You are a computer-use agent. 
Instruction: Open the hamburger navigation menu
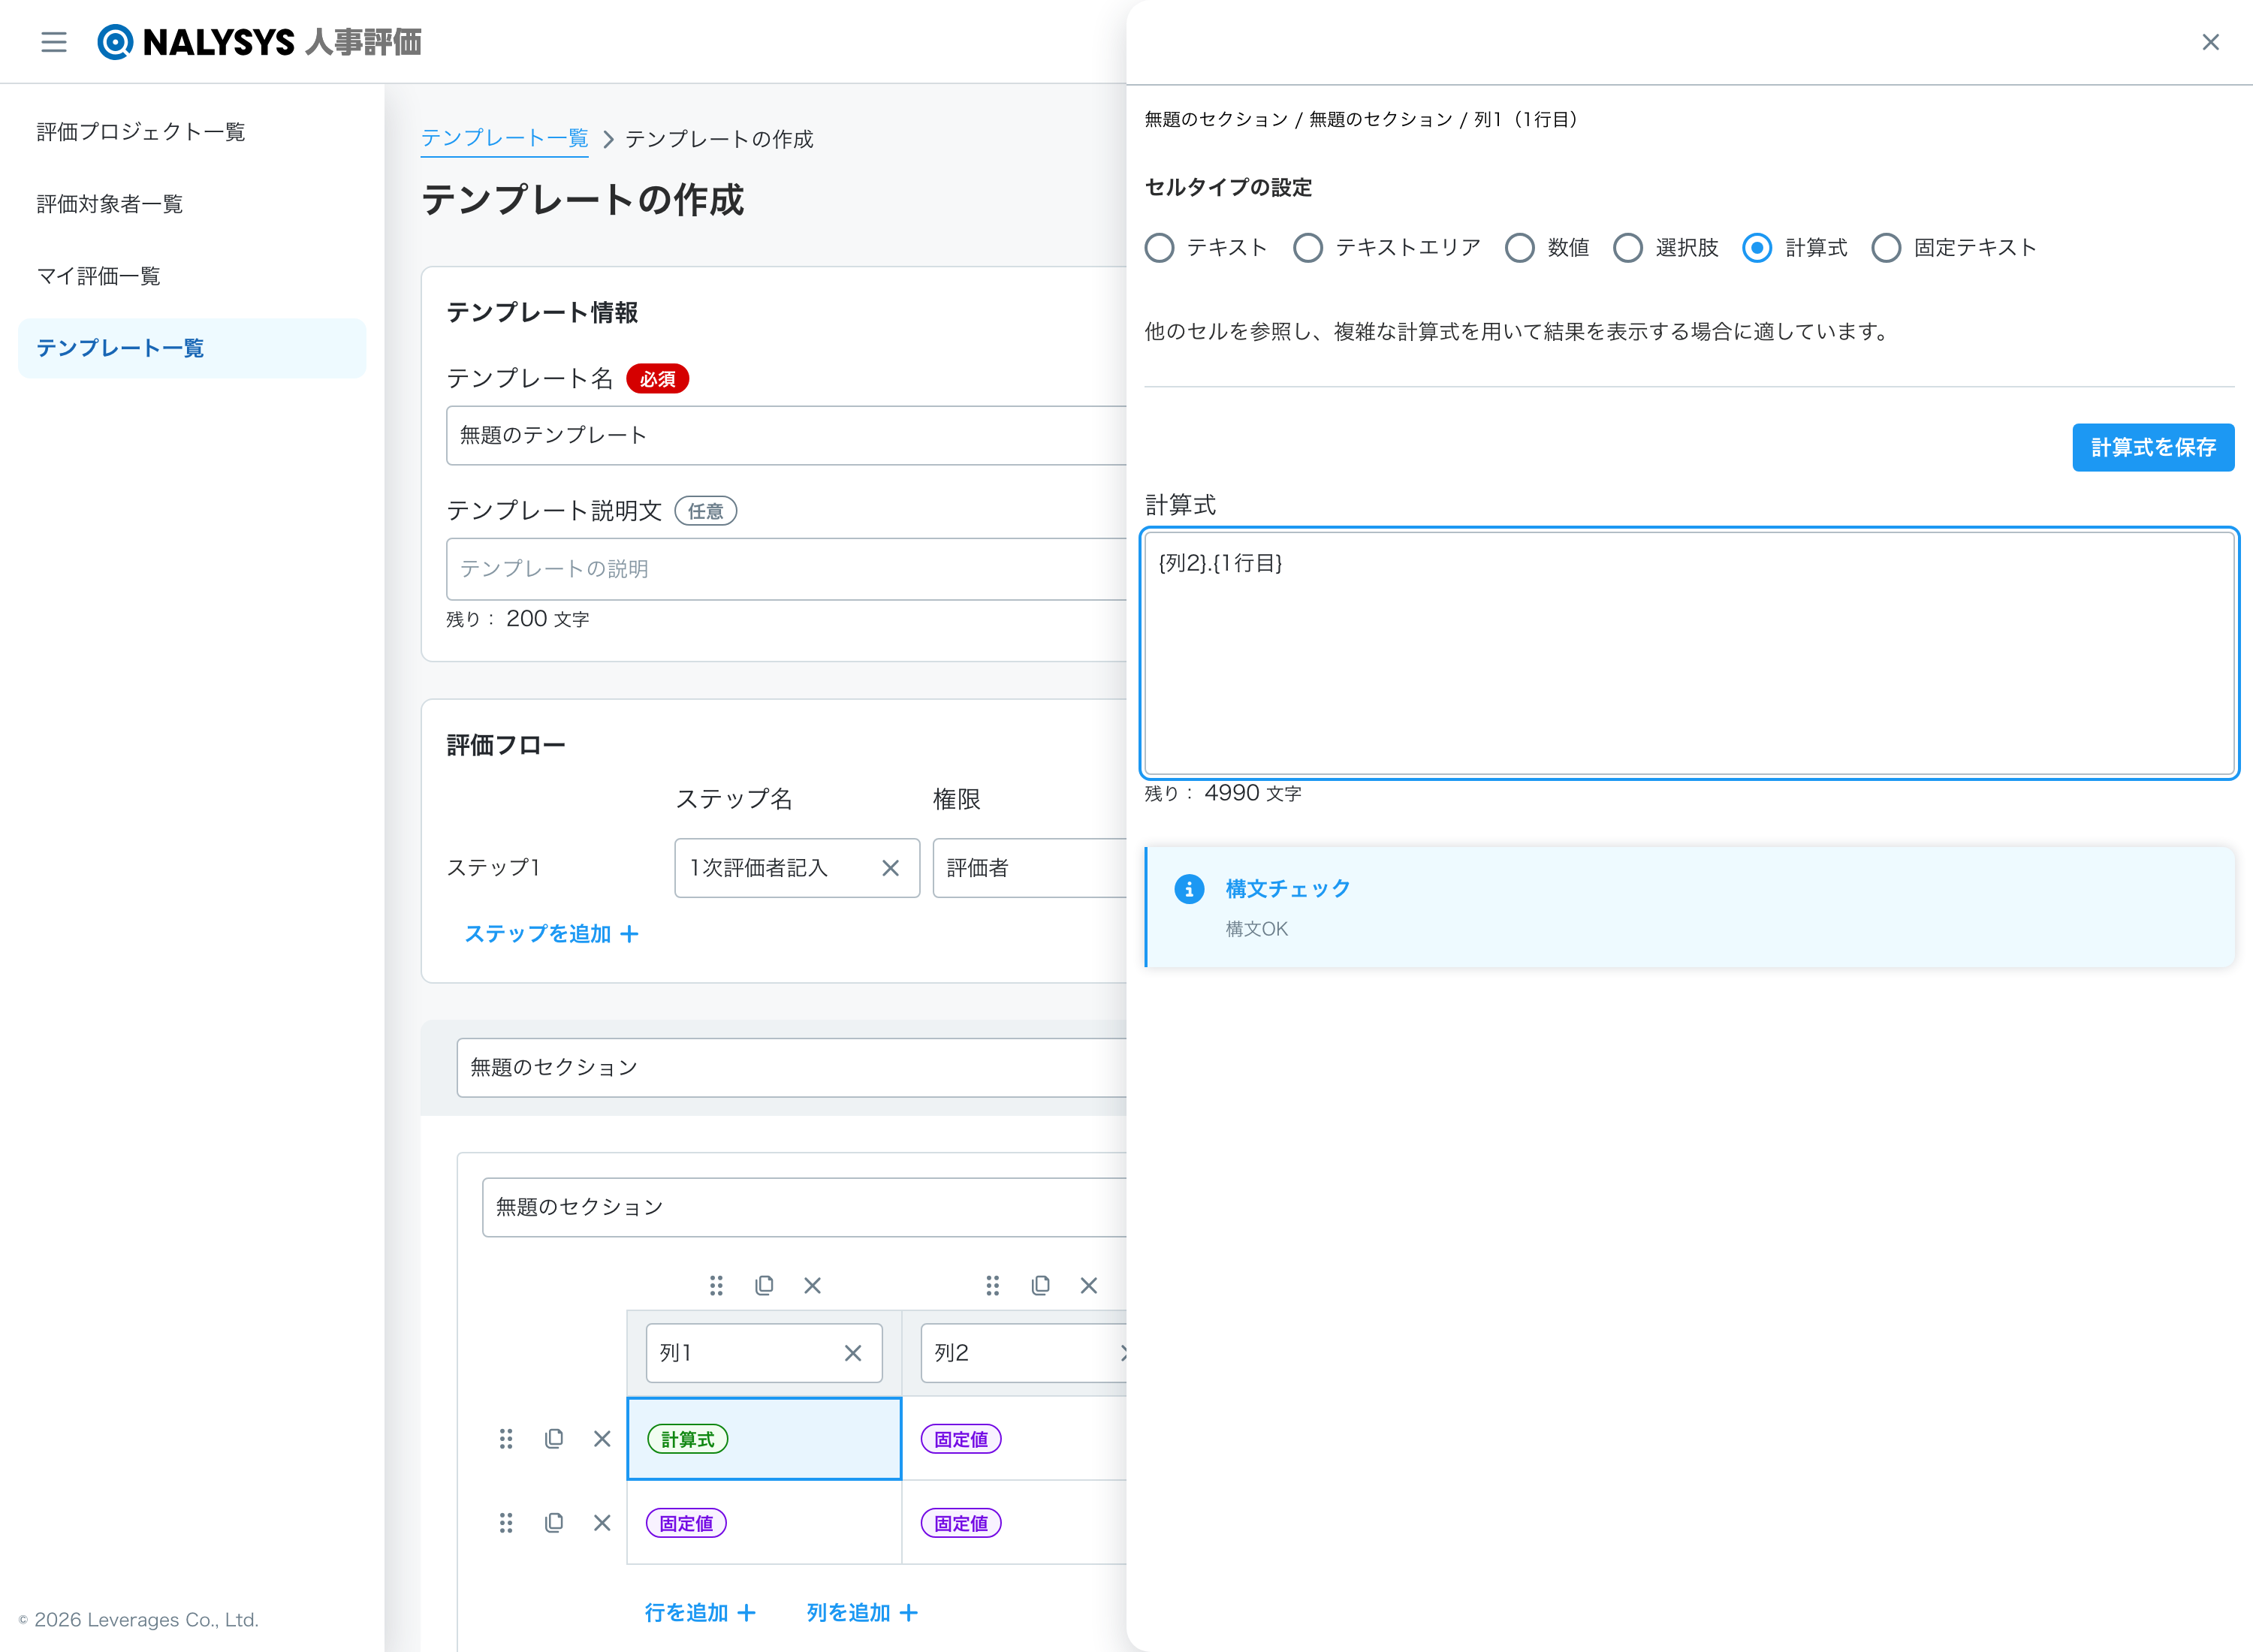coord(54,42)
